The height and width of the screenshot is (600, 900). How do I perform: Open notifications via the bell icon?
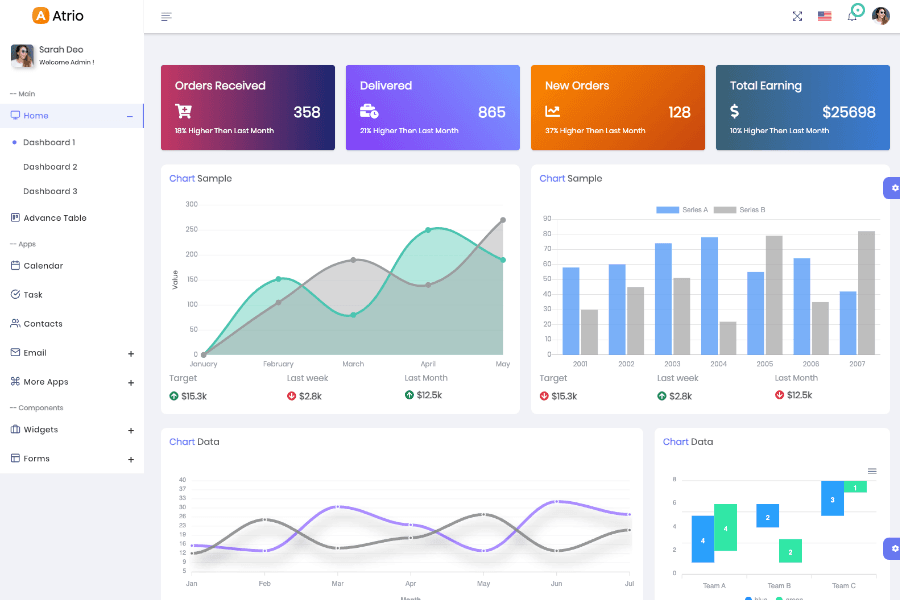coord(853,16)
